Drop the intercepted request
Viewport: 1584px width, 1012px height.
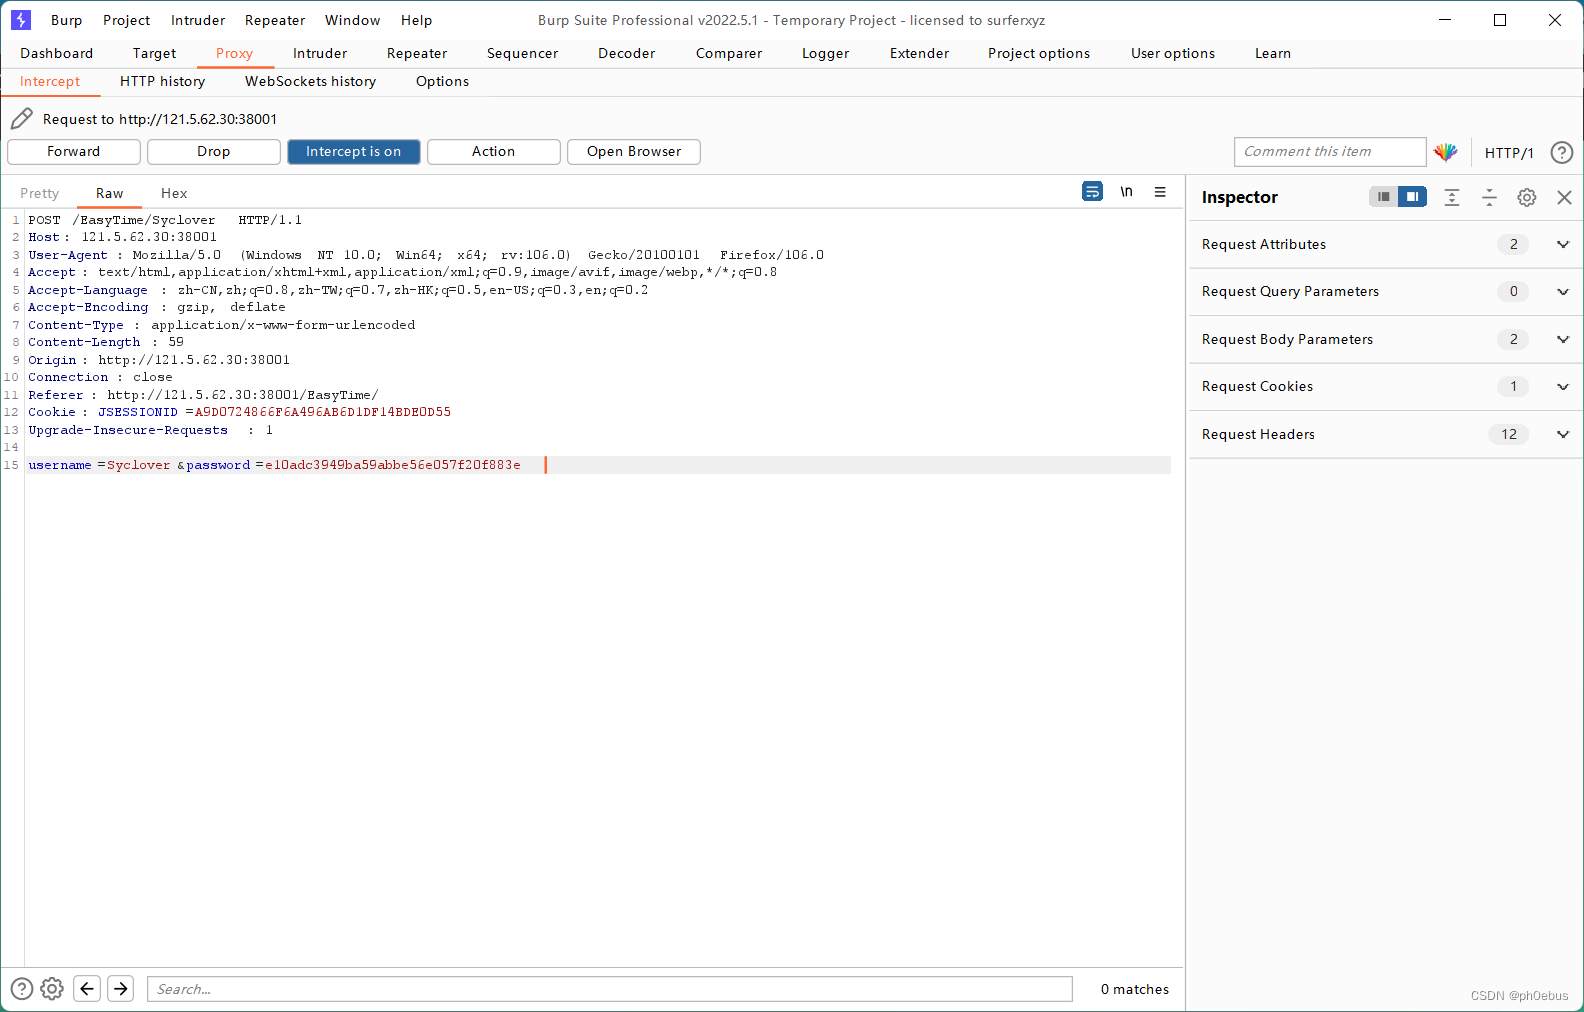tap(214, 152)
